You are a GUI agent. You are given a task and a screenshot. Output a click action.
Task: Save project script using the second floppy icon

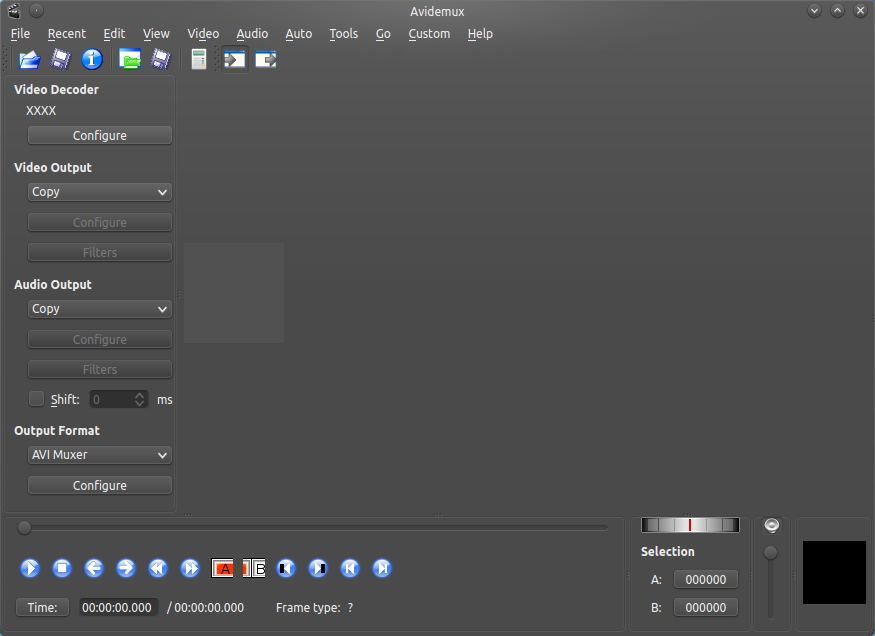coord(161,59)
